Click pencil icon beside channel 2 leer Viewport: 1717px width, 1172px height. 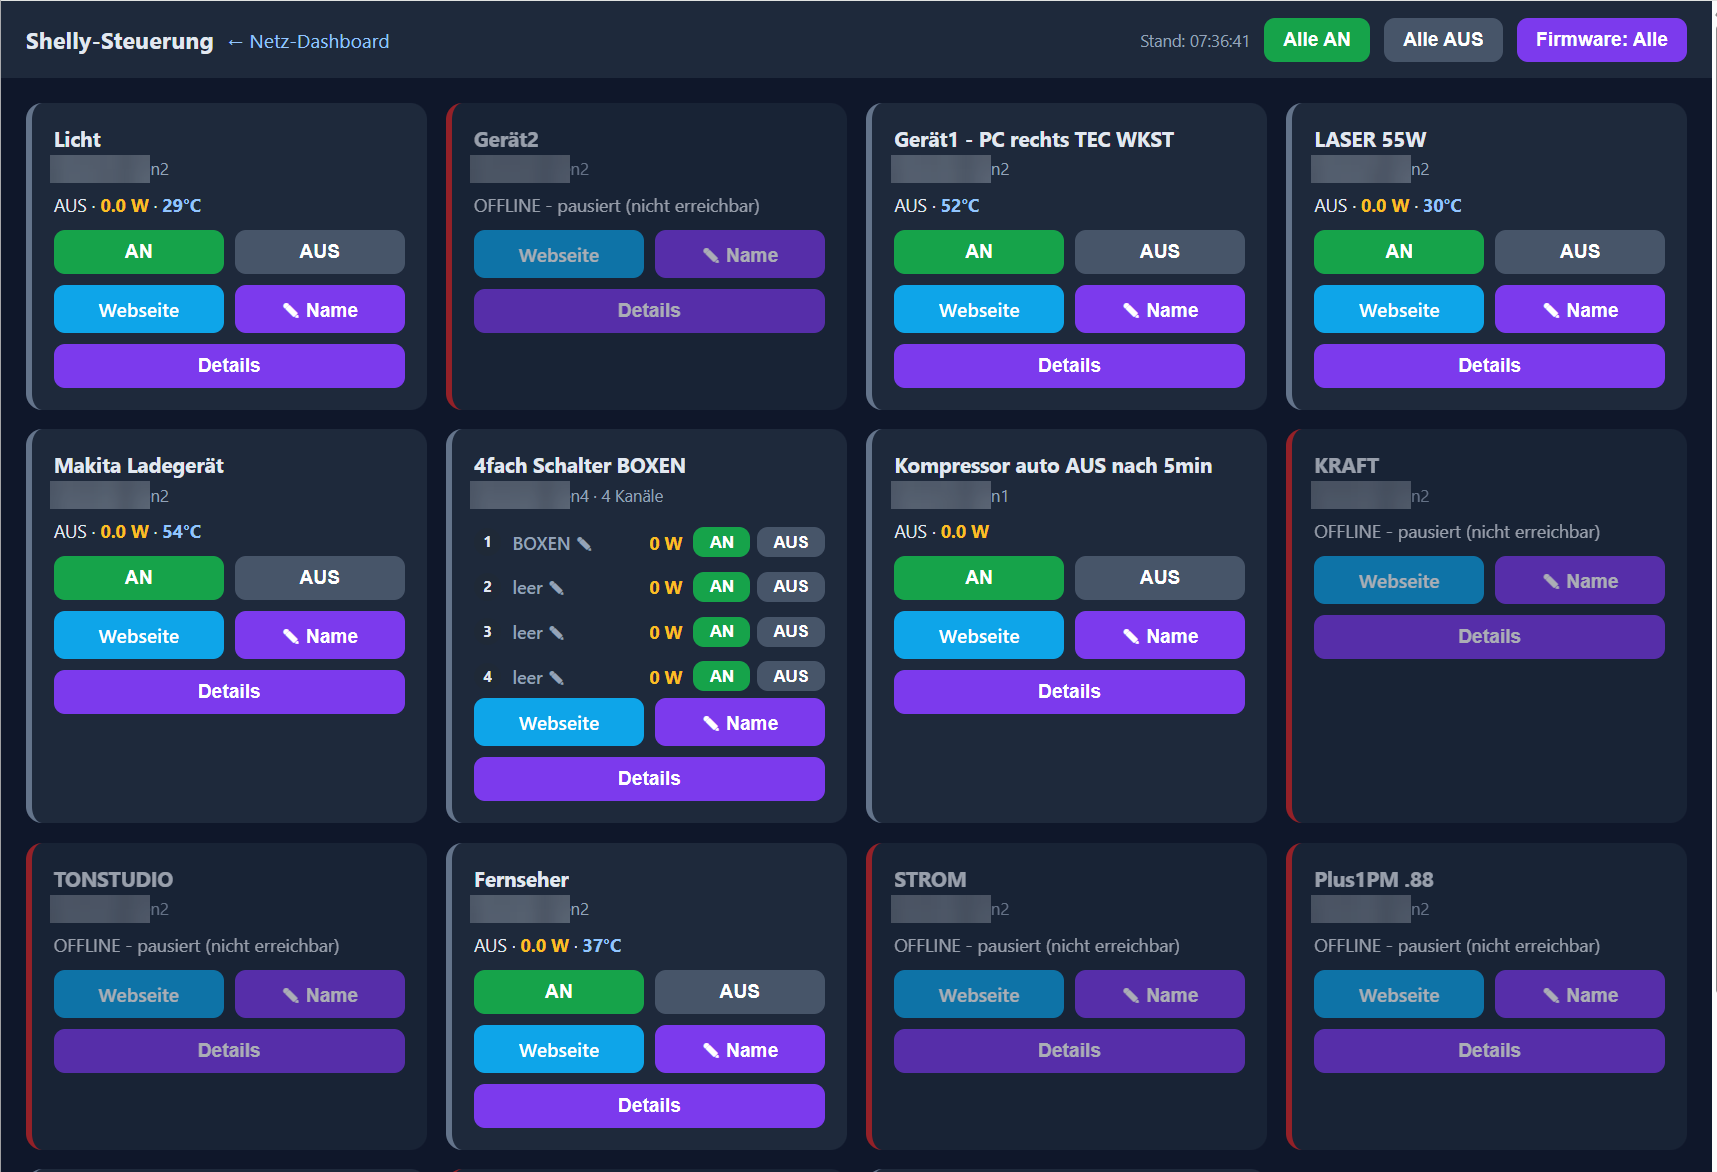point(557,588)
